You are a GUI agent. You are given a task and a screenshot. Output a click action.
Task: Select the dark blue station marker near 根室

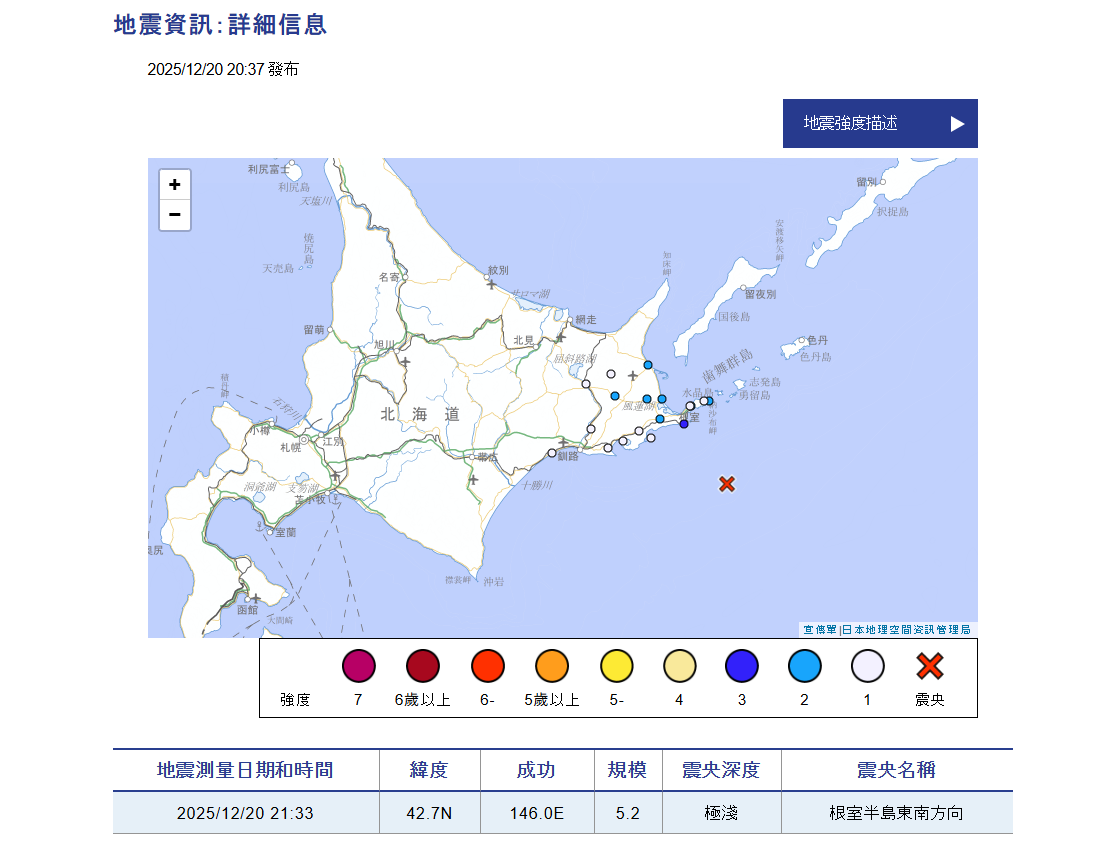[x=683, y=424]
